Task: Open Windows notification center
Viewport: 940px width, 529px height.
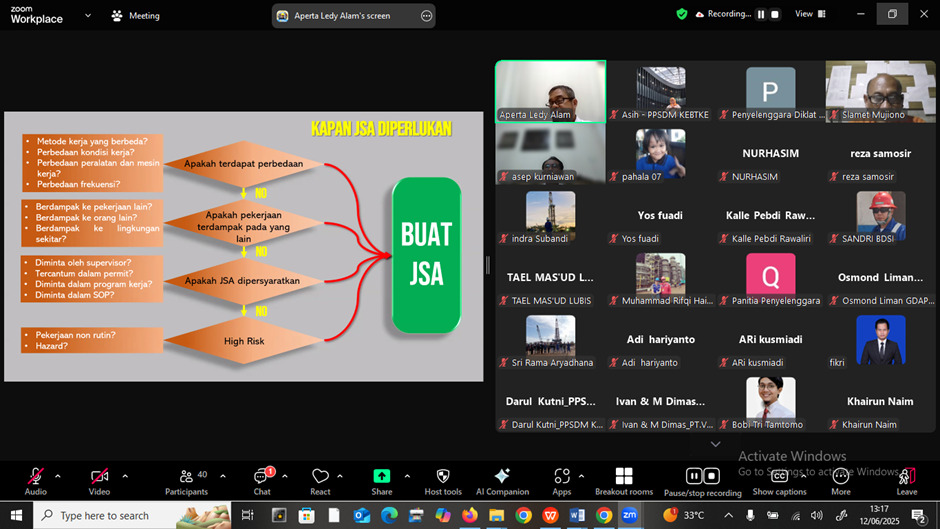Action: point(918,515)
